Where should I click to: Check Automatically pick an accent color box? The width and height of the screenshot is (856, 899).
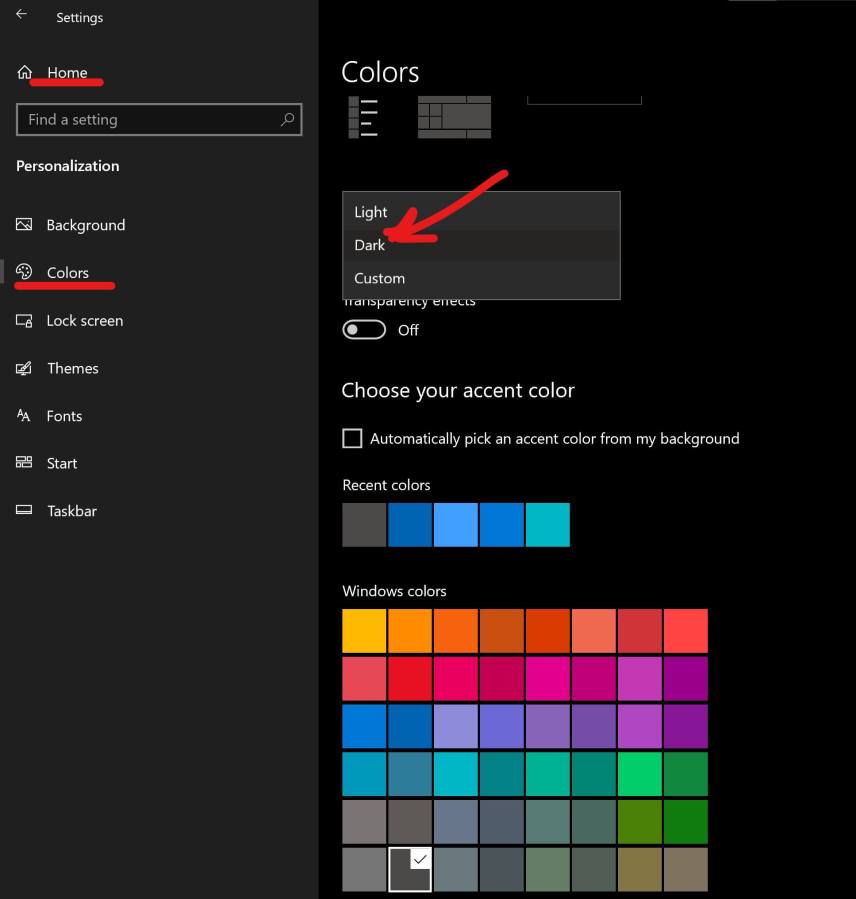[352, 438]
